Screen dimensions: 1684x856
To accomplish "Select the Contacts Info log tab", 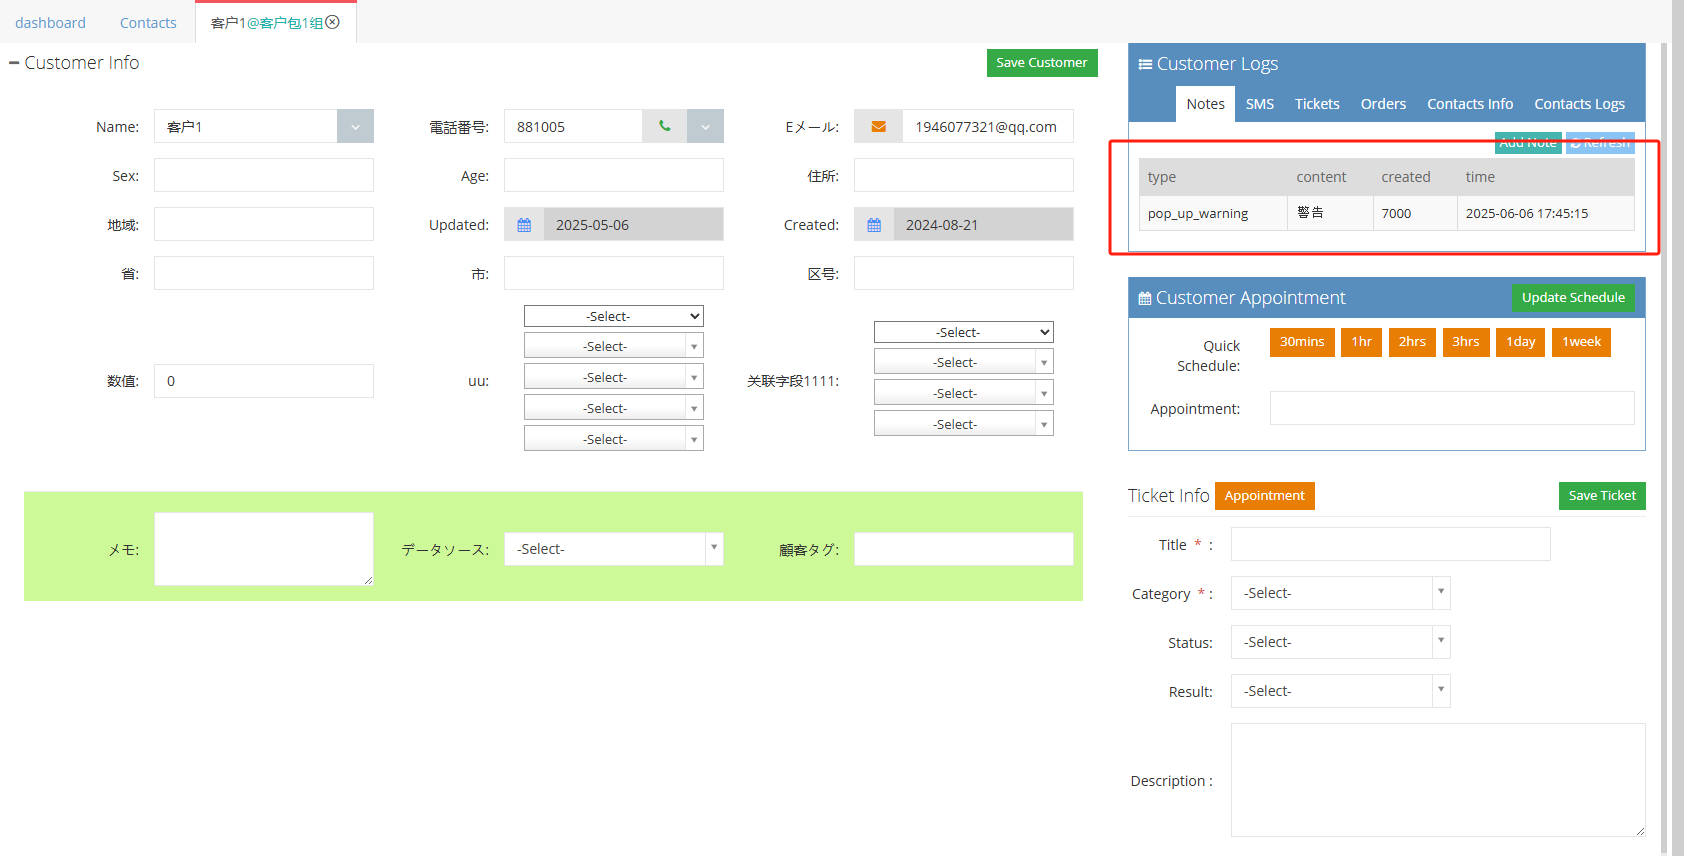I will pos(1470,104).
